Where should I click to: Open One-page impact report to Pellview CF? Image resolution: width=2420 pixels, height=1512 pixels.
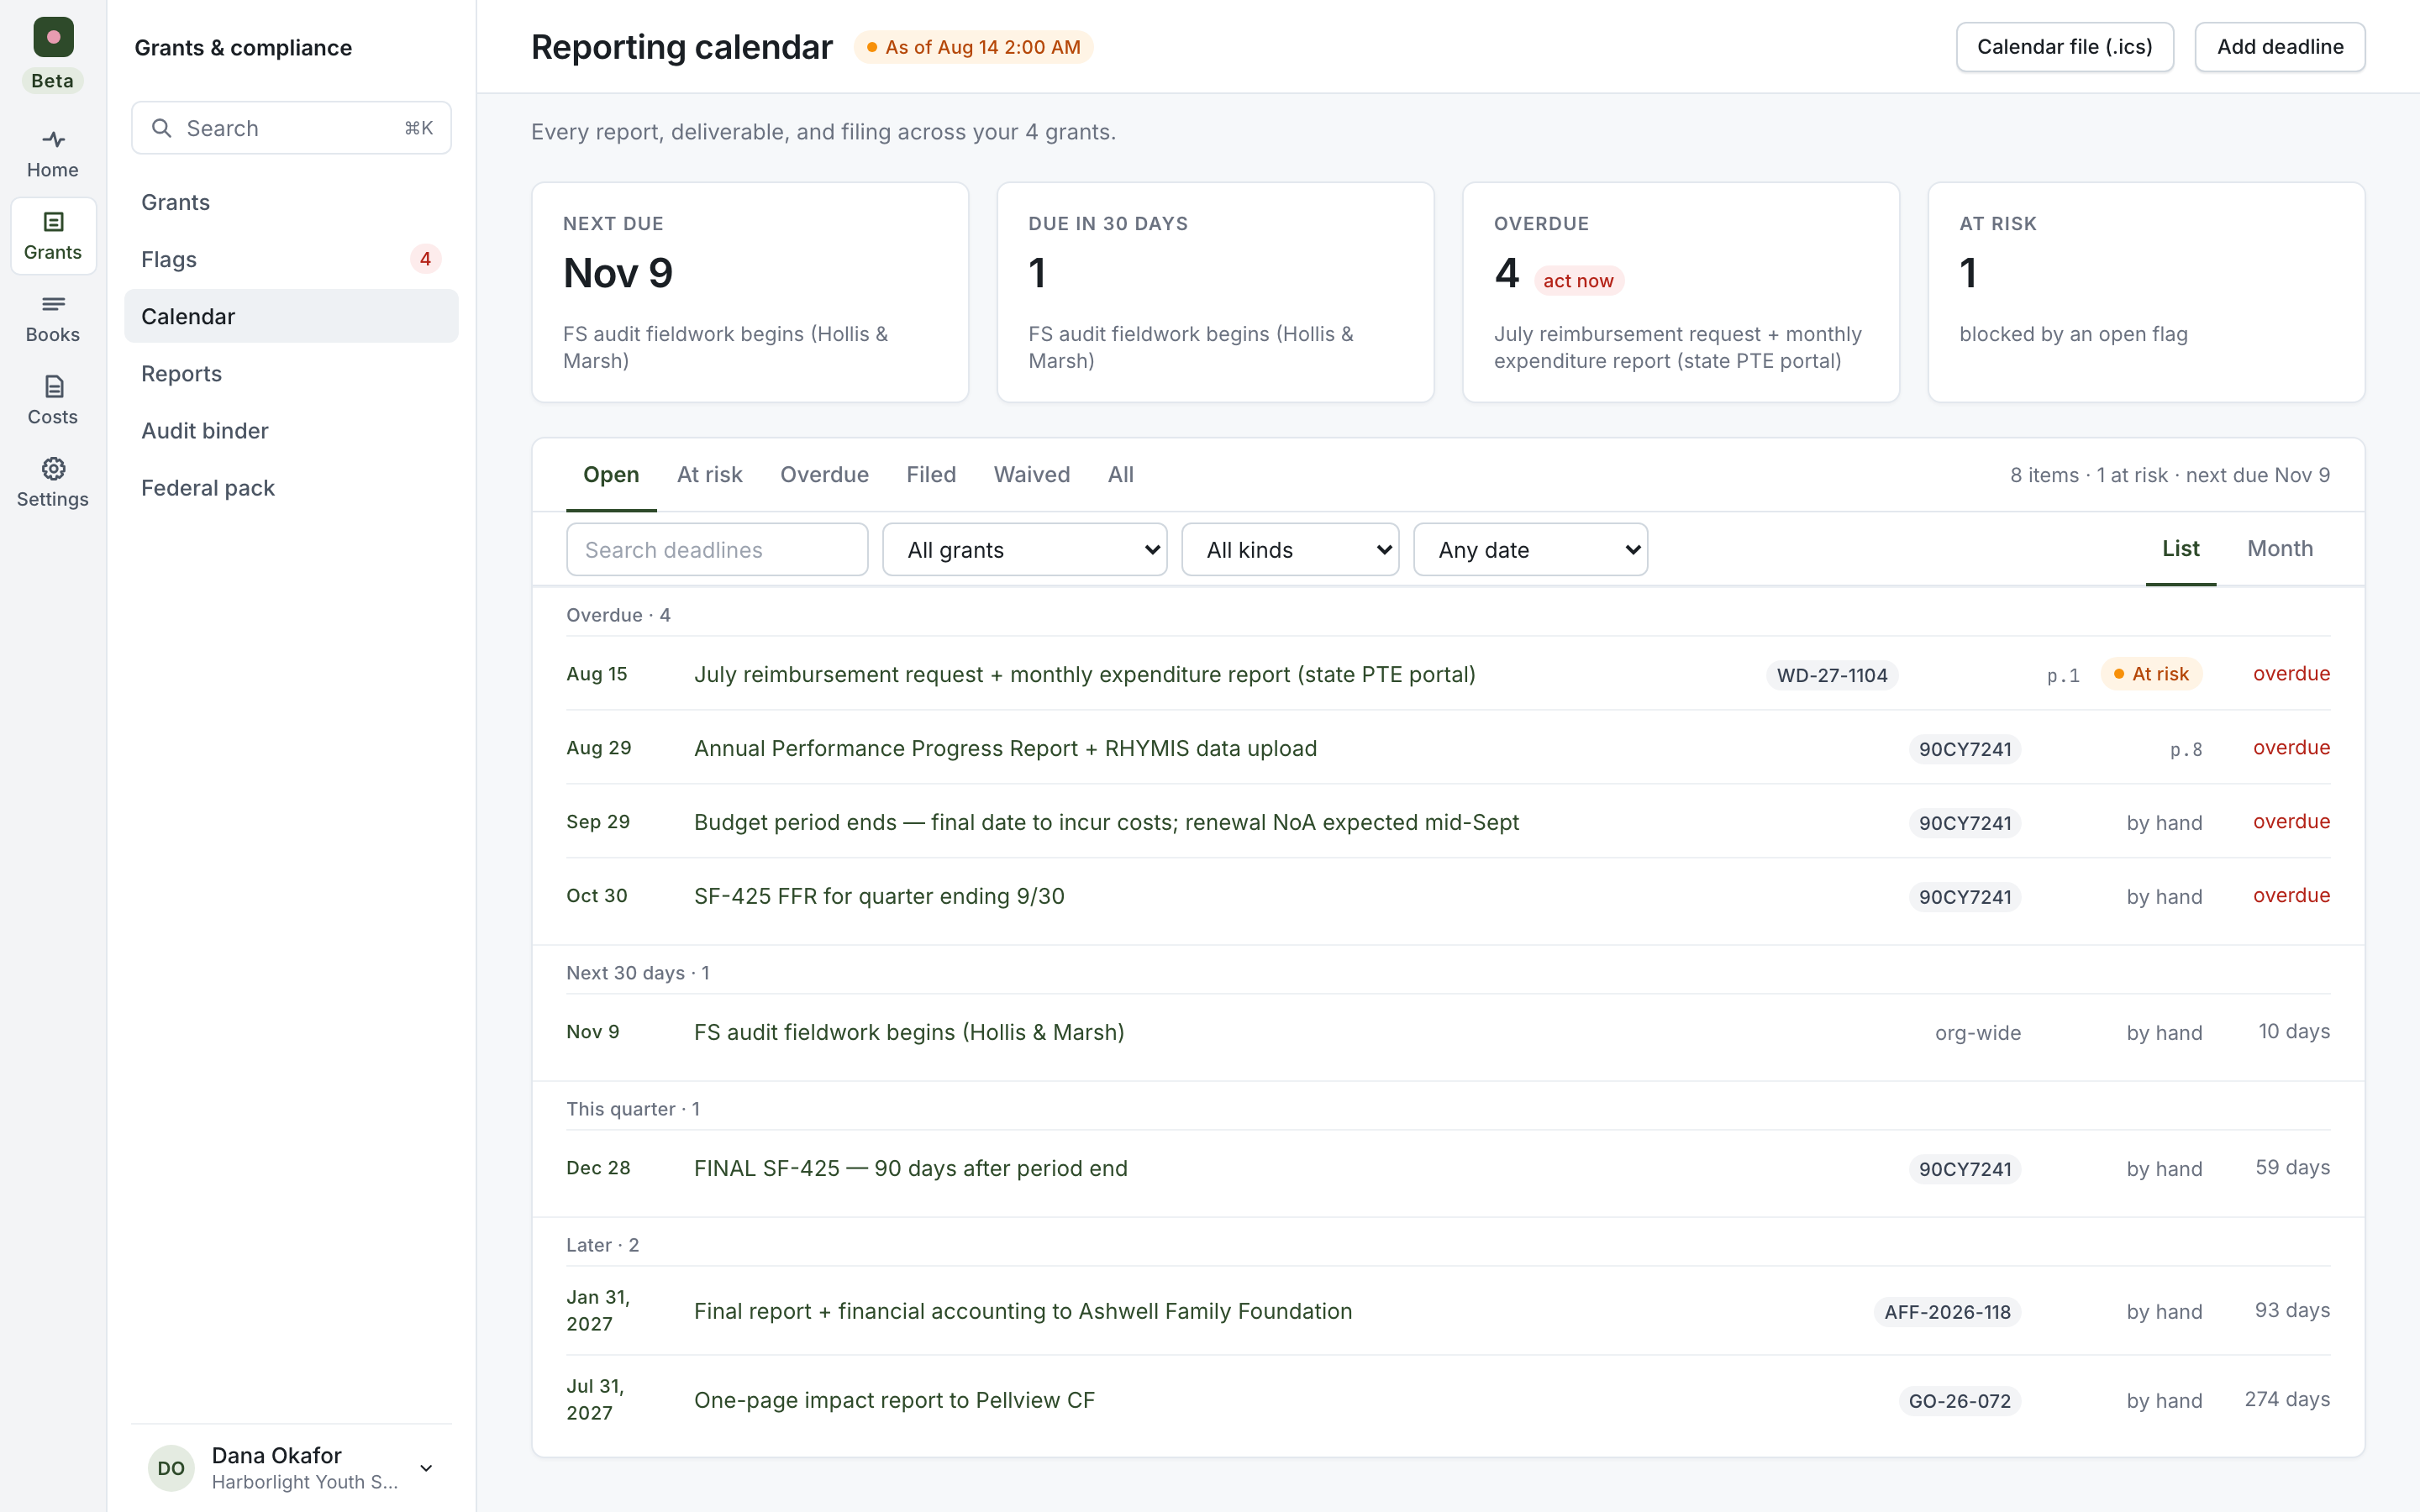coord(1448,1400)
